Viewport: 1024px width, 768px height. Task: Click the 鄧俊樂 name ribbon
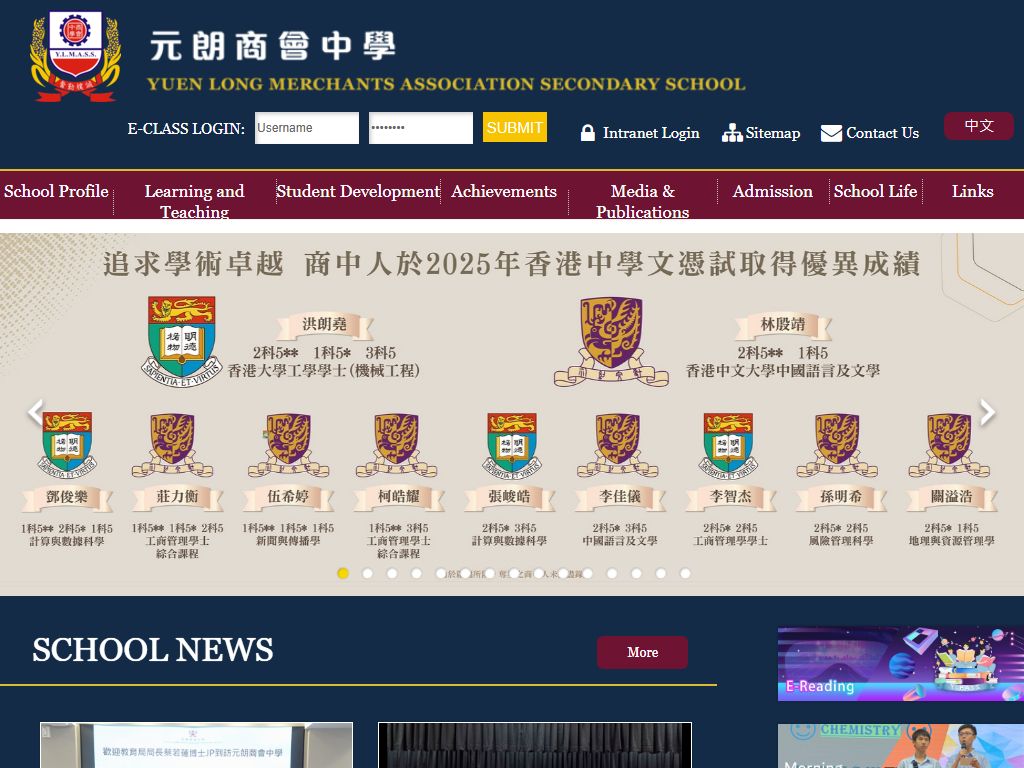coord(67,497)
